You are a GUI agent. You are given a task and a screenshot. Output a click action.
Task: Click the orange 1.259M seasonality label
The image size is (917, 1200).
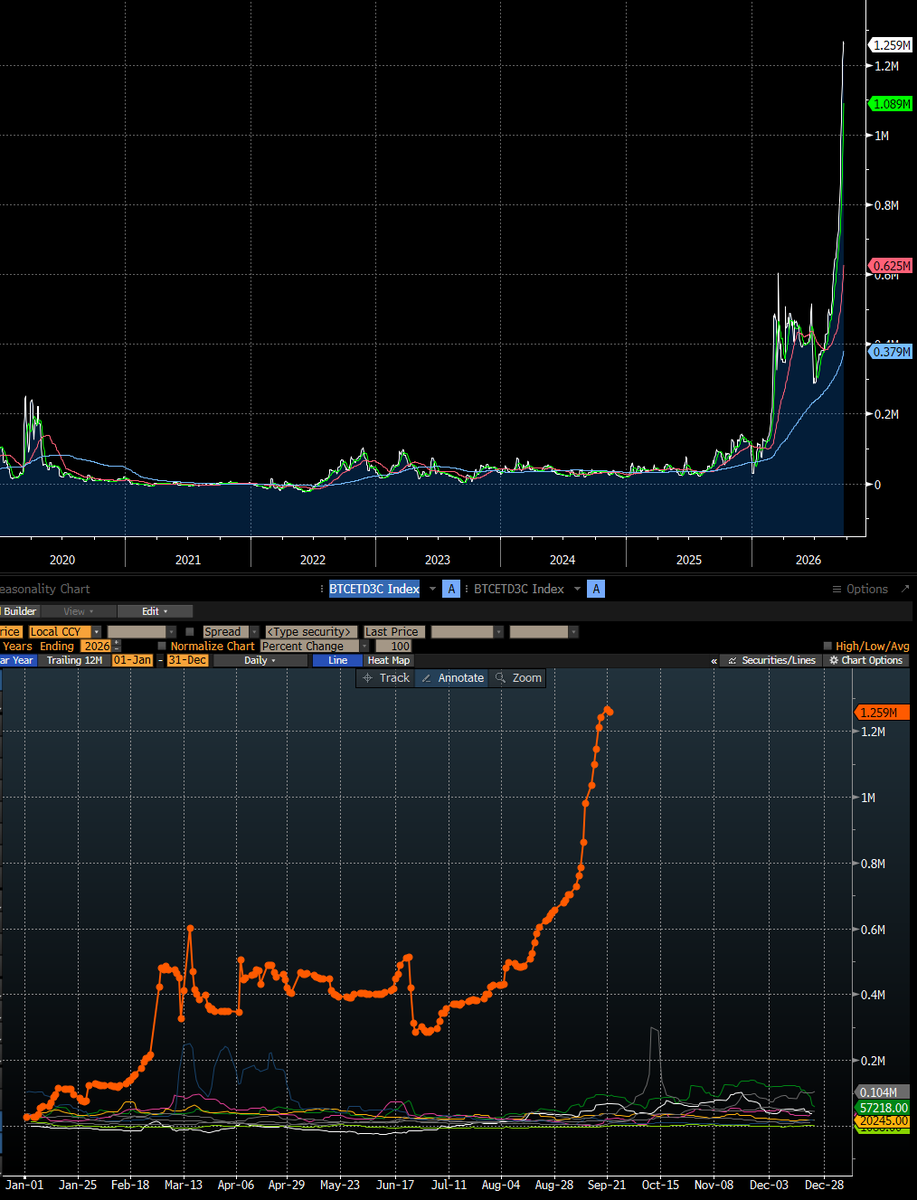(883, 712)
